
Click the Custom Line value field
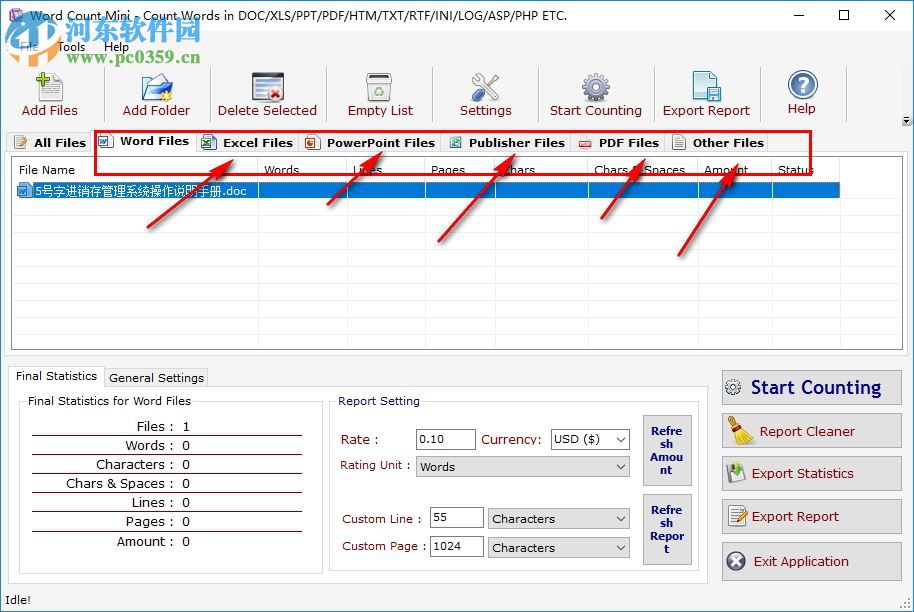456,518
